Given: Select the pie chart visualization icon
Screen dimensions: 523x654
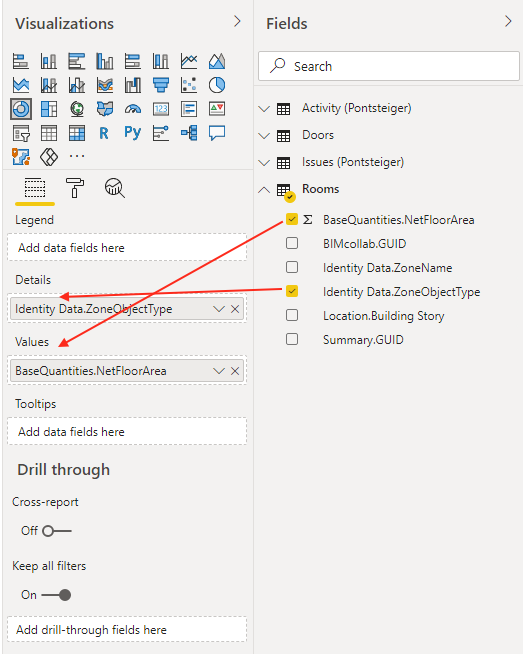Looking at the screenshot, I should pos(217,86).
